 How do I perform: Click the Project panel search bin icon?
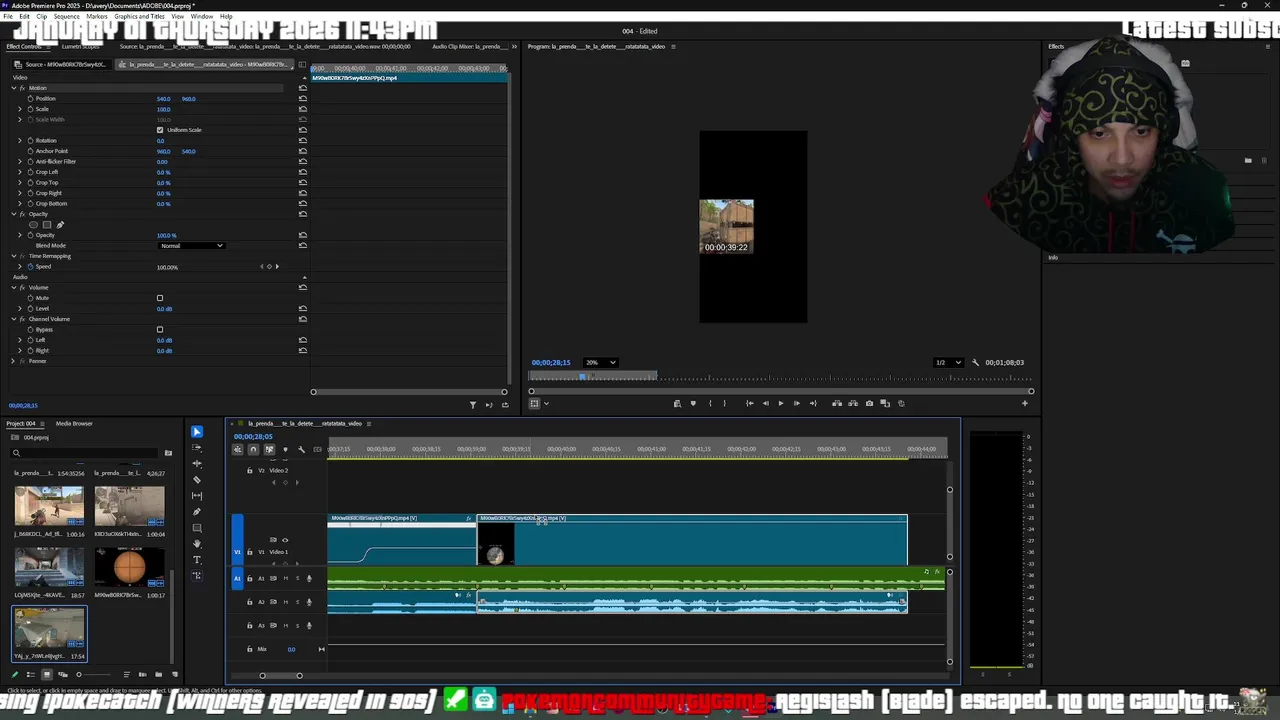tap(168, 453)
